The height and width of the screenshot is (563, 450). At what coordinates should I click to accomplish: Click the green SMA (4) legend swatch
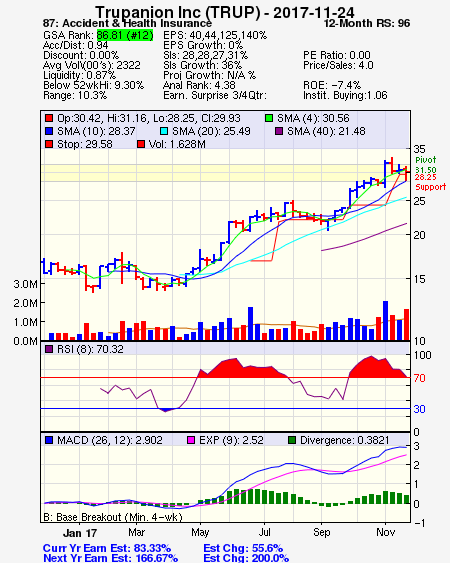[x=269, y=118]
